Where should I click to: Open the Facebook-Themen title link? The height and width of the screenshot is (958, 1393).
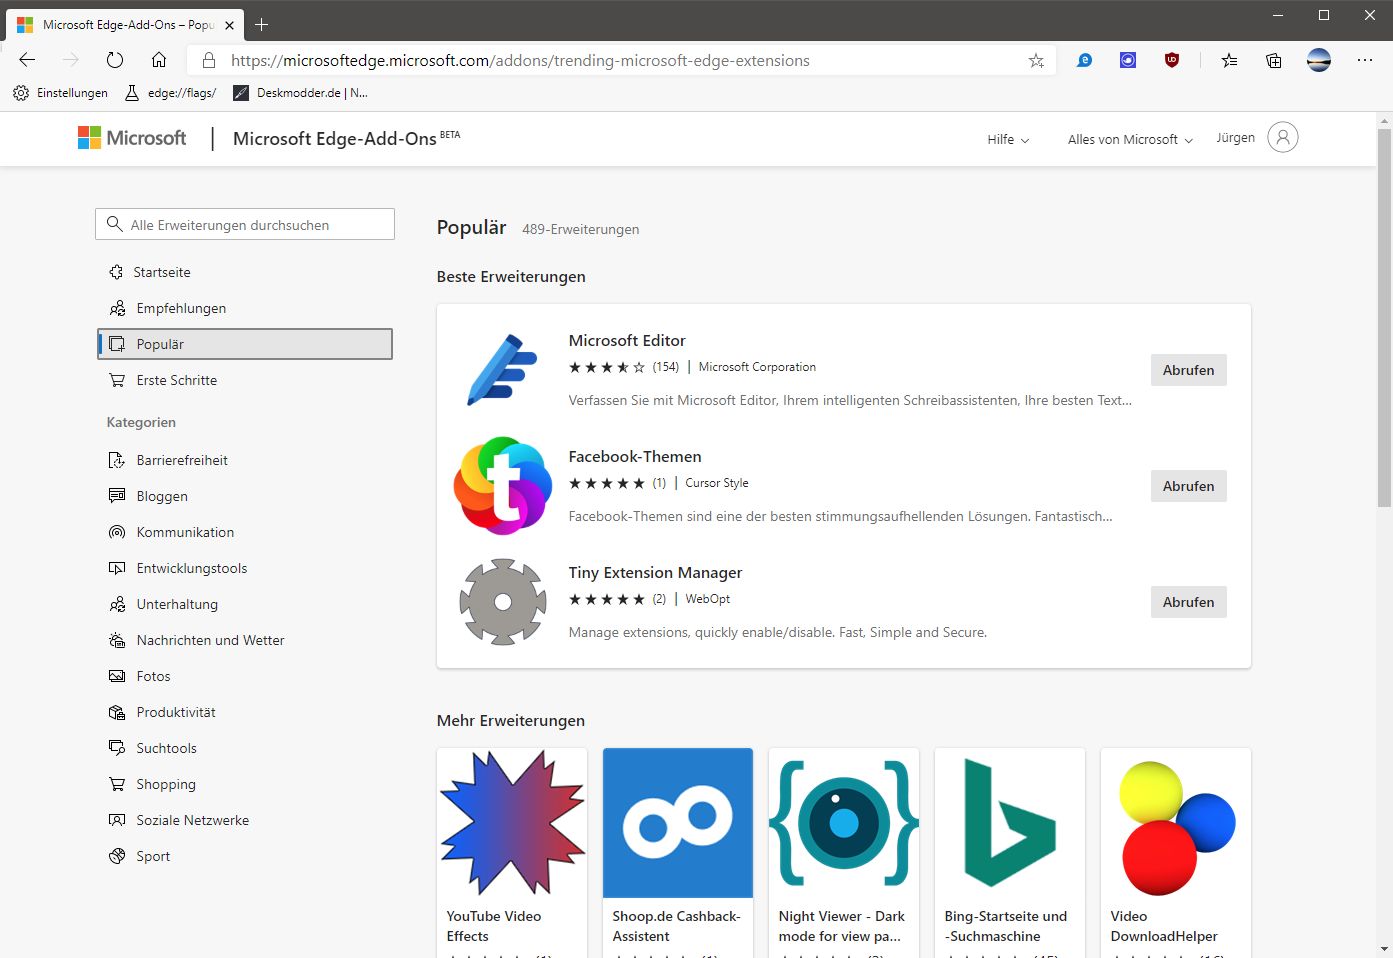(635, 456)
